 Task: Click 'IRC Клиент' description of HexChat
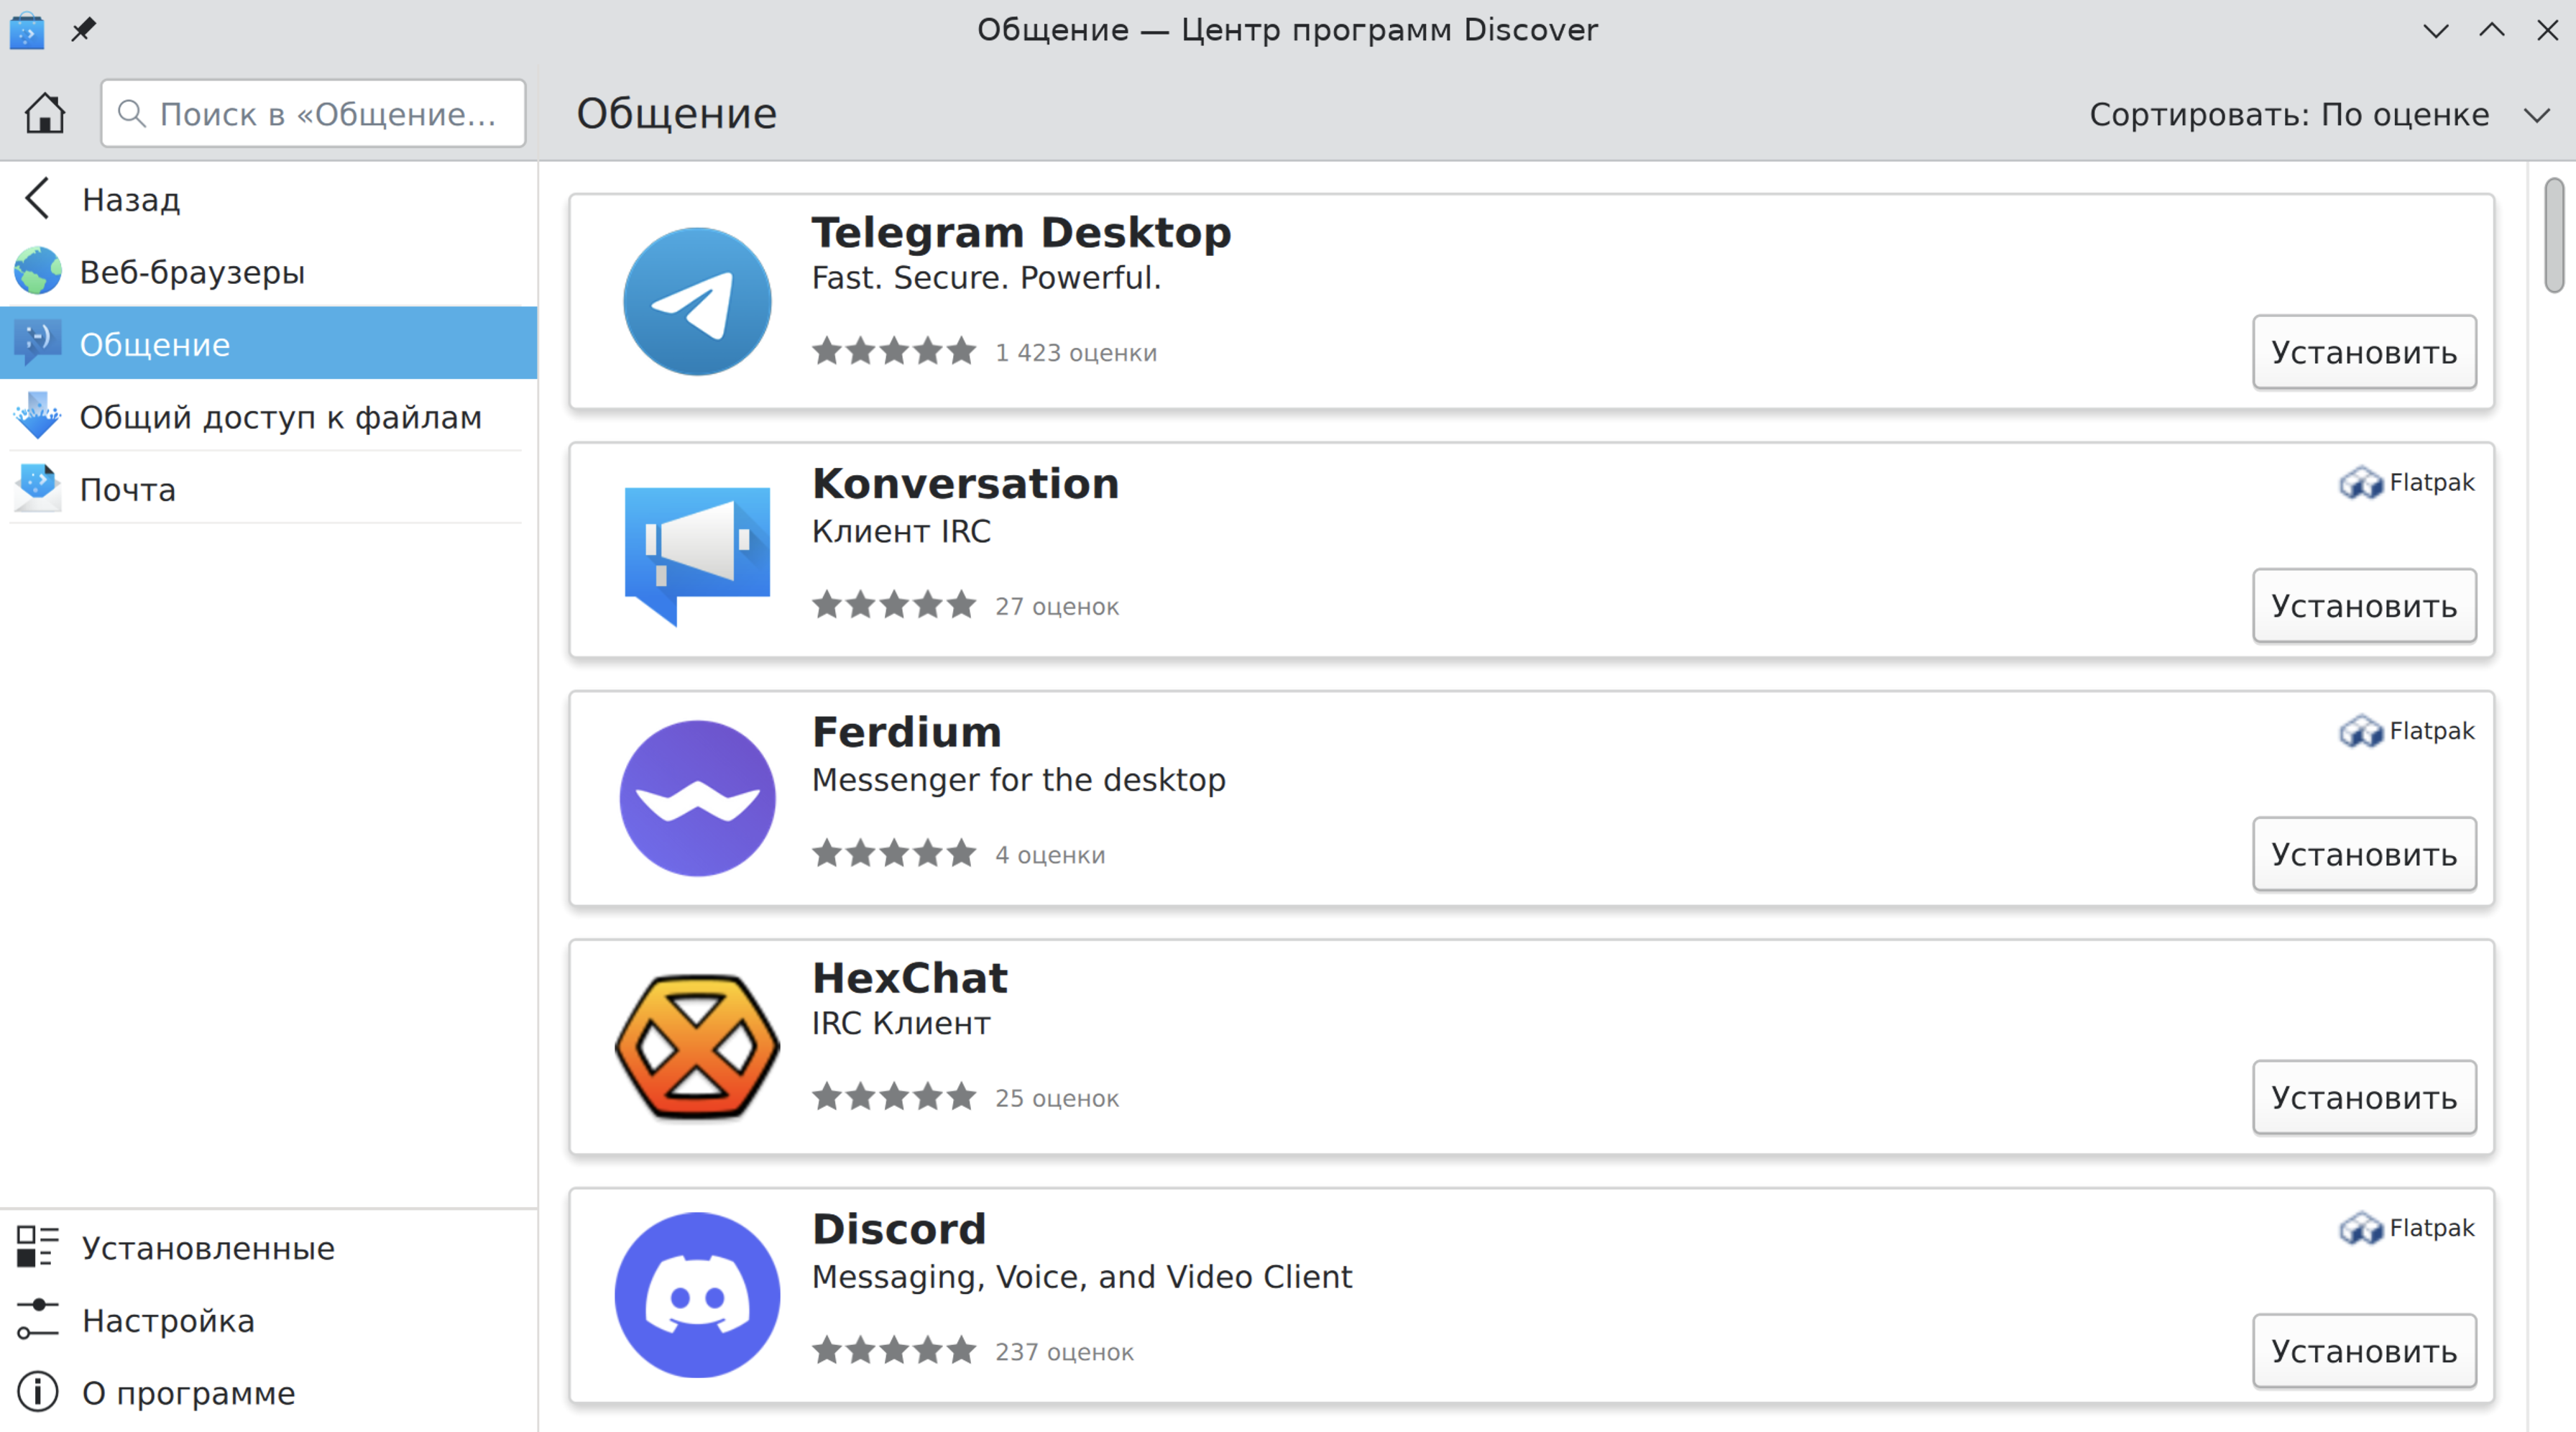900,1023
